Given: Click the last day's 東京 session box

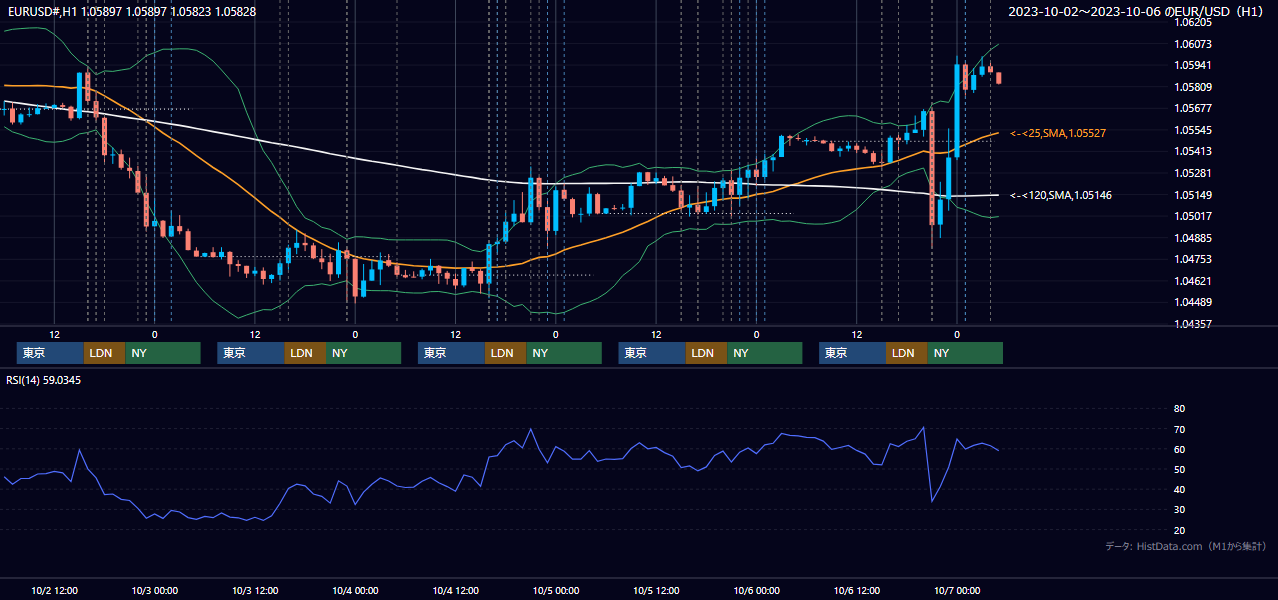Looking at the screenshot, I should click(x=852, y=353).
